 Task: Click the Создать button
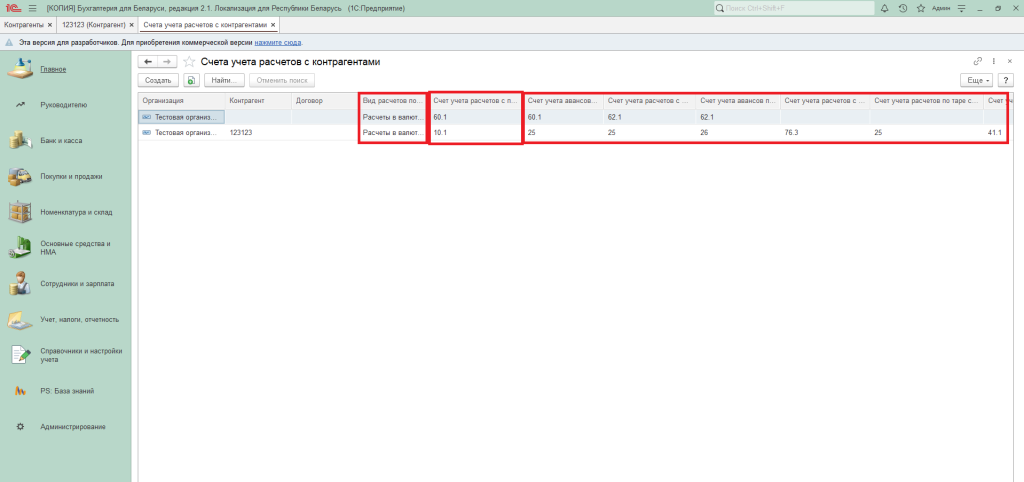click(x=157, y=80)
